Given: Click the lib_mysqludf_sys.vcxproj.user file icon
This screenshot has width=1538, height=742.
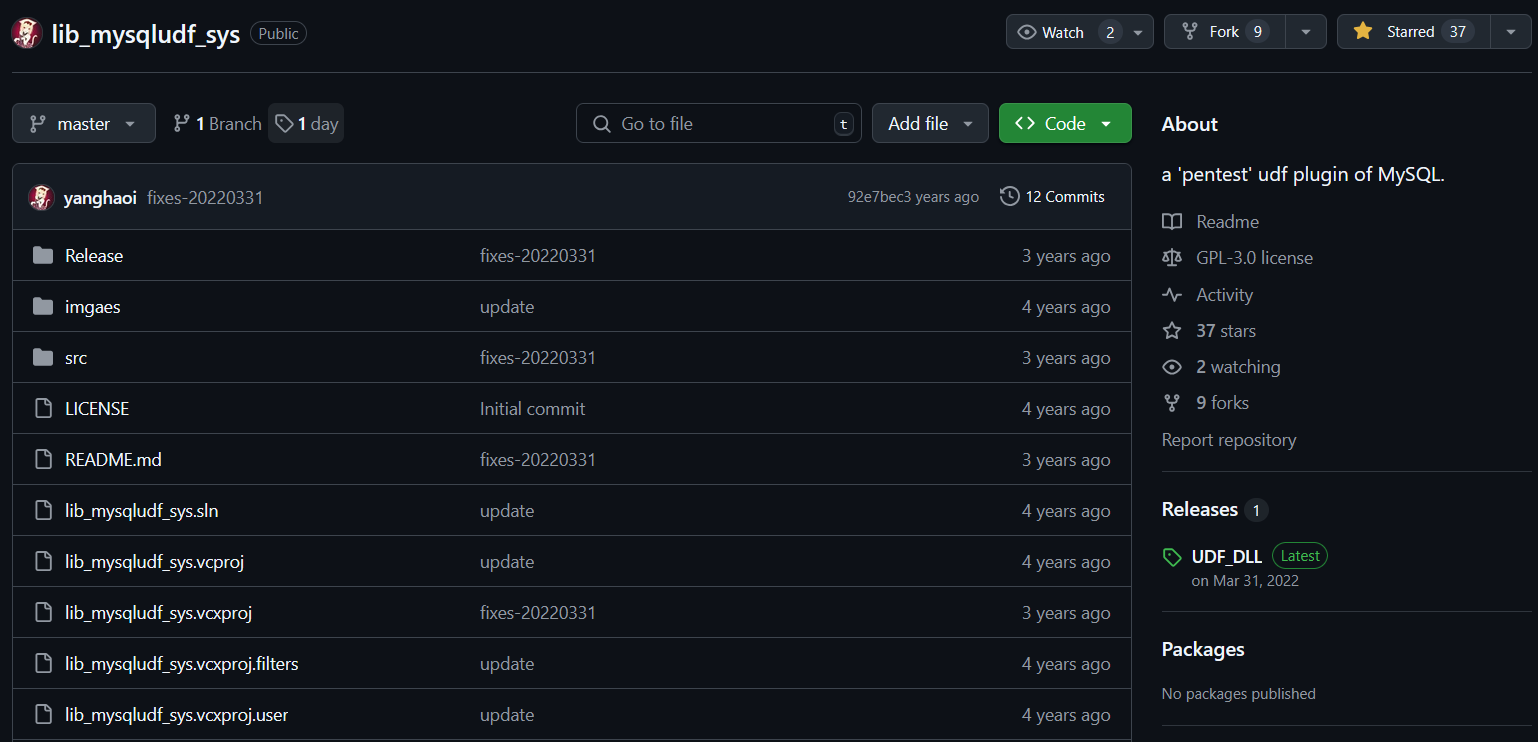Looking at the screenshot, I should (43, 715).
